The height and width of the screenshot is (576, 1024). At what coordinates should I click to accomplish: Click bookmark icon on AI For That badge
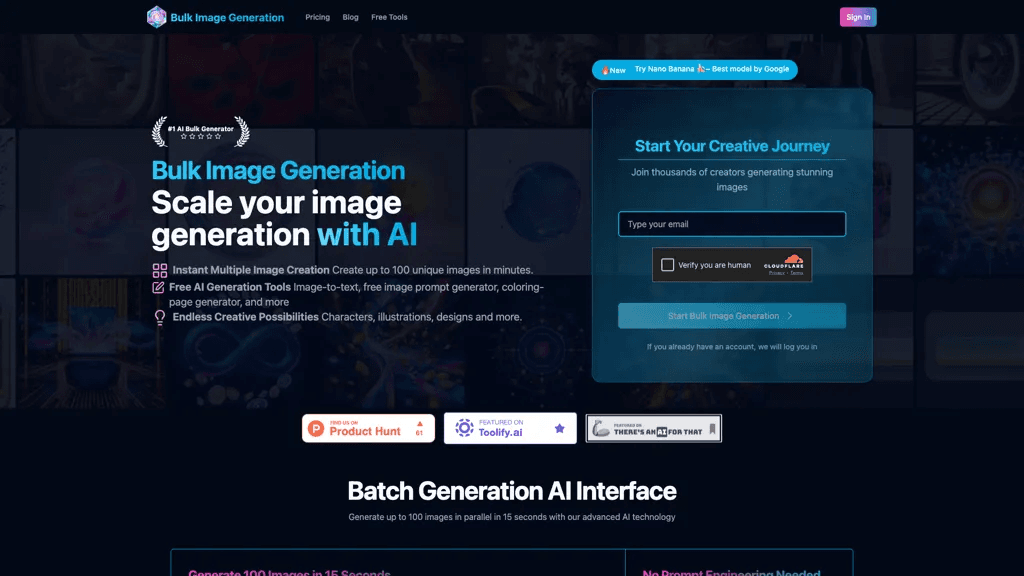pos(712,429)
